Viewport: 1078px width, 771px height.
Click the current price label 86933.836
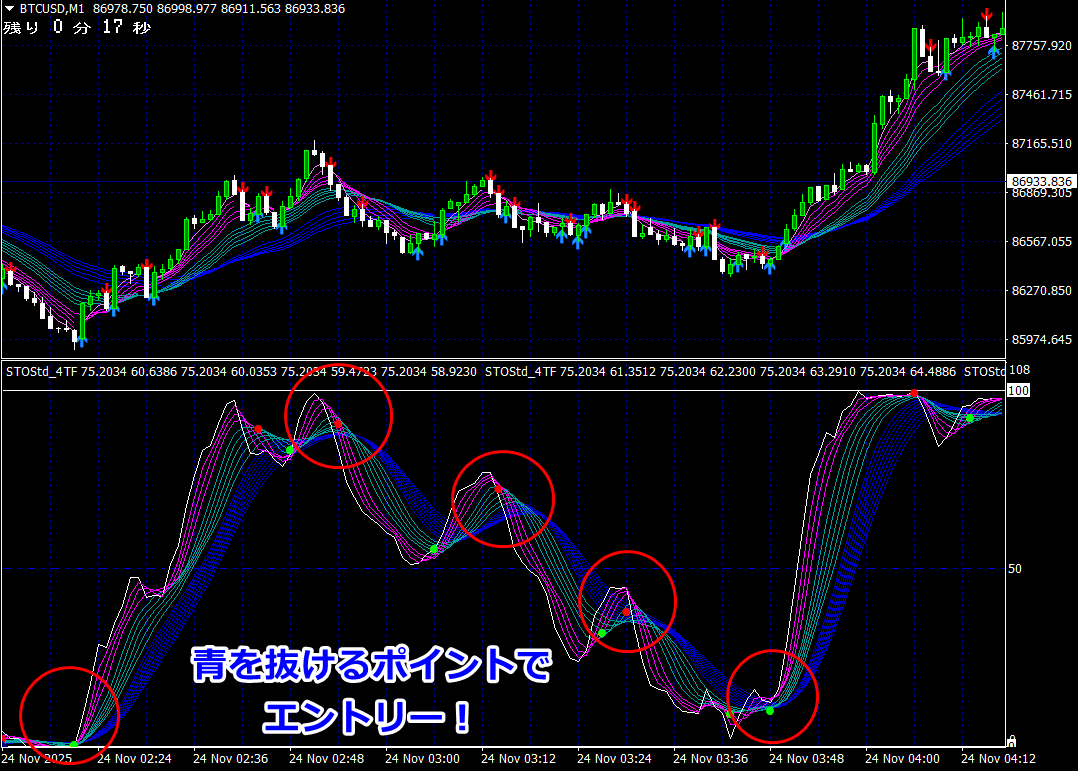pos(1041,181)
